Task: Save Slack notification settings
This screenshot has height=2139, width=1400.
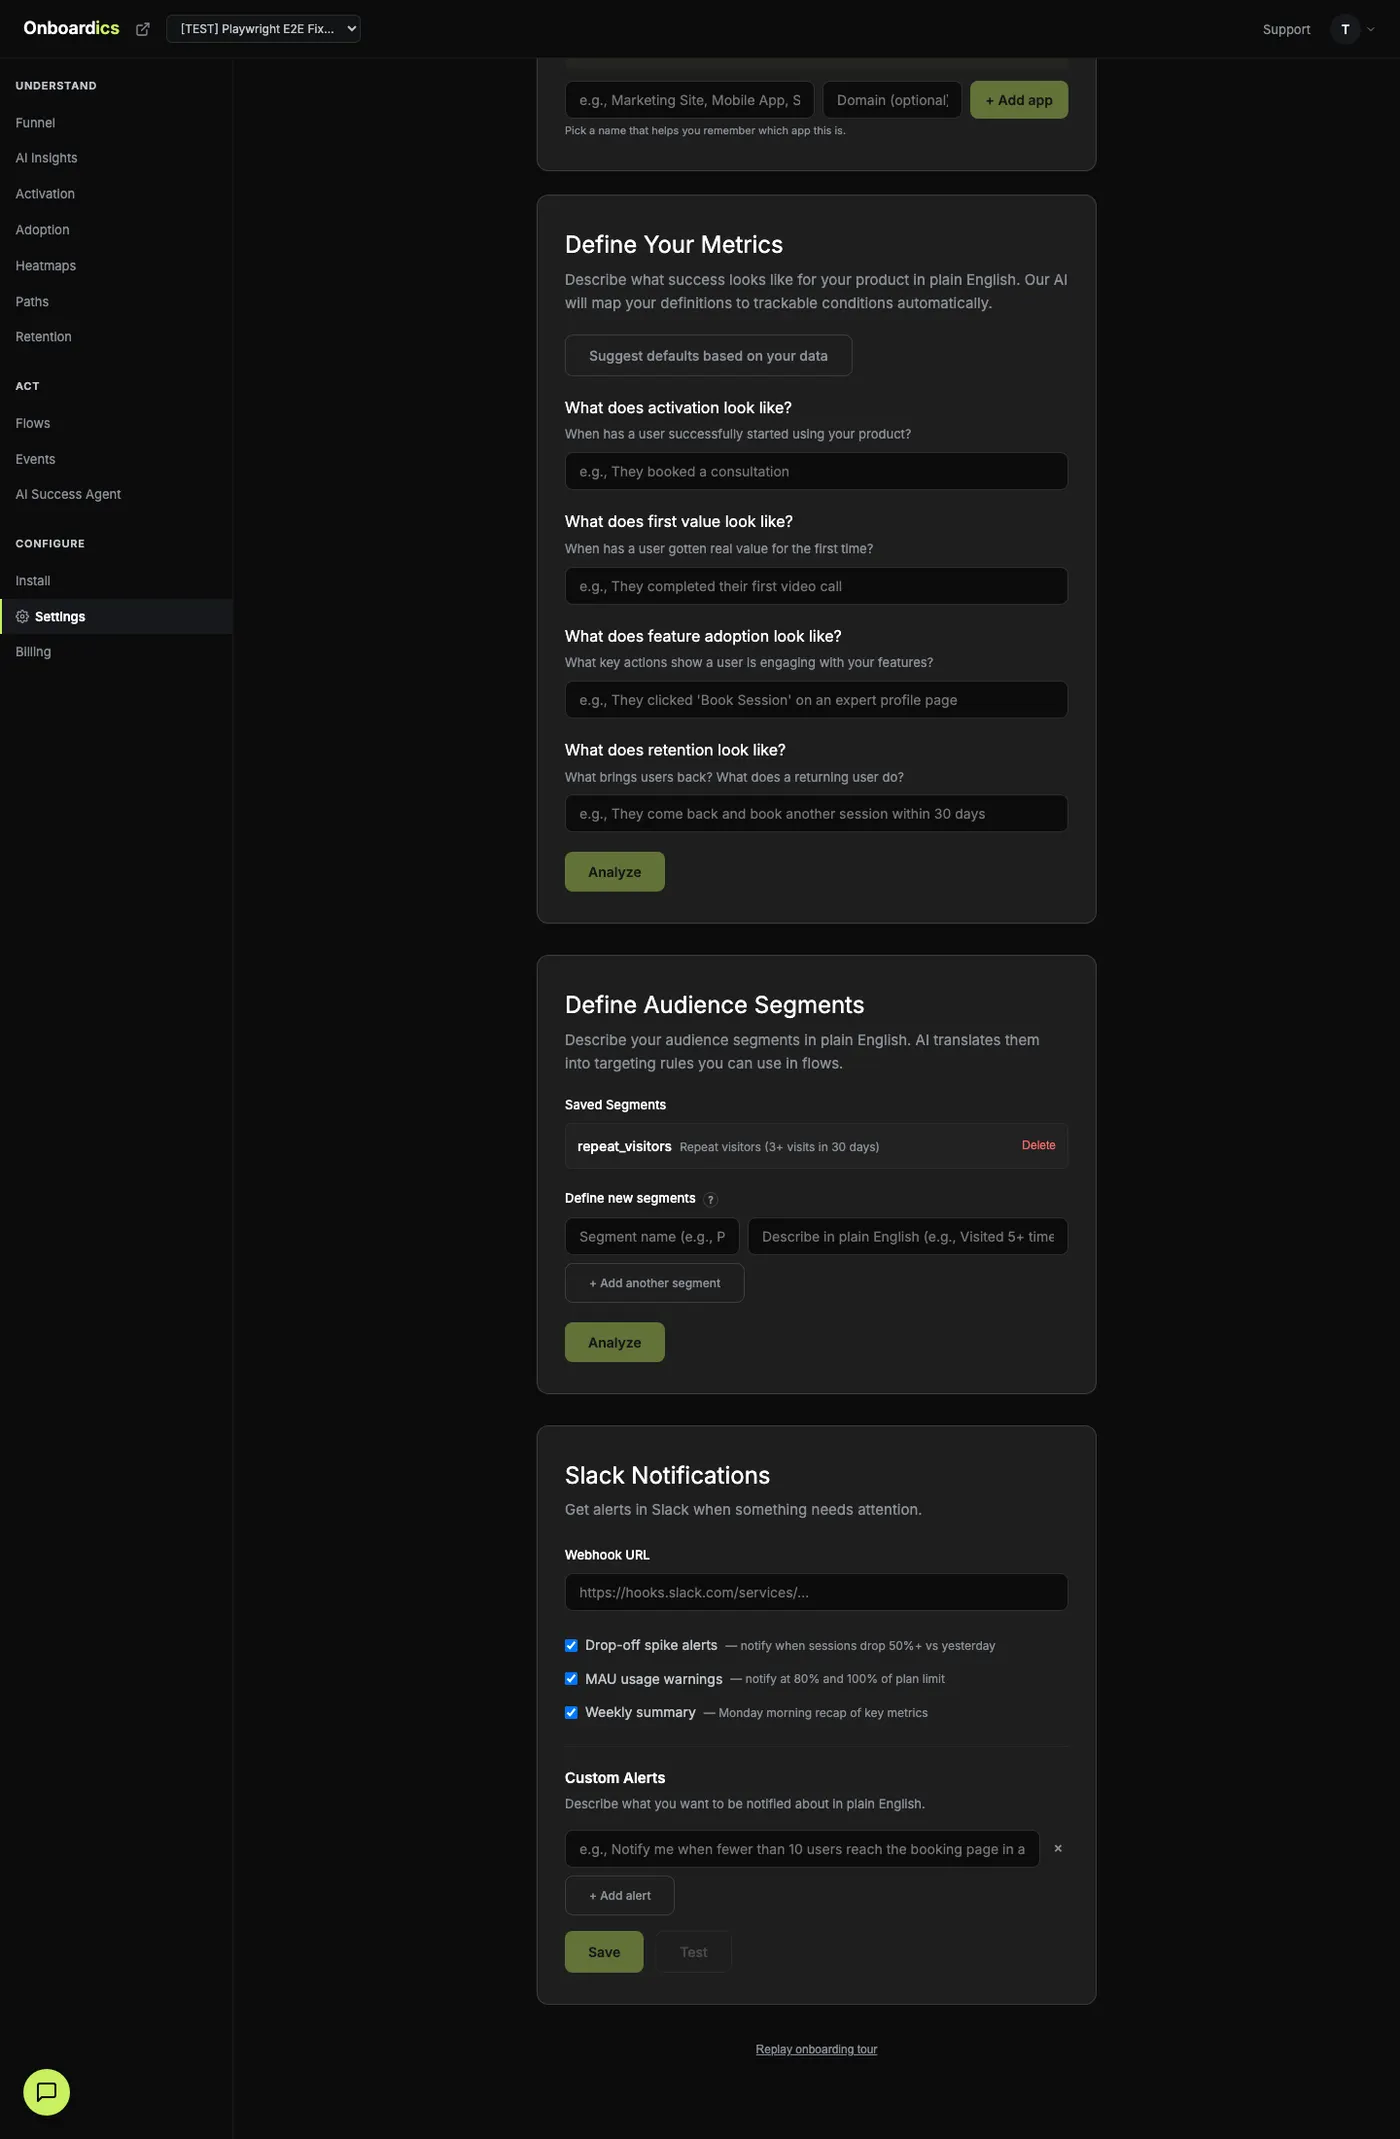Action: 604,1952
